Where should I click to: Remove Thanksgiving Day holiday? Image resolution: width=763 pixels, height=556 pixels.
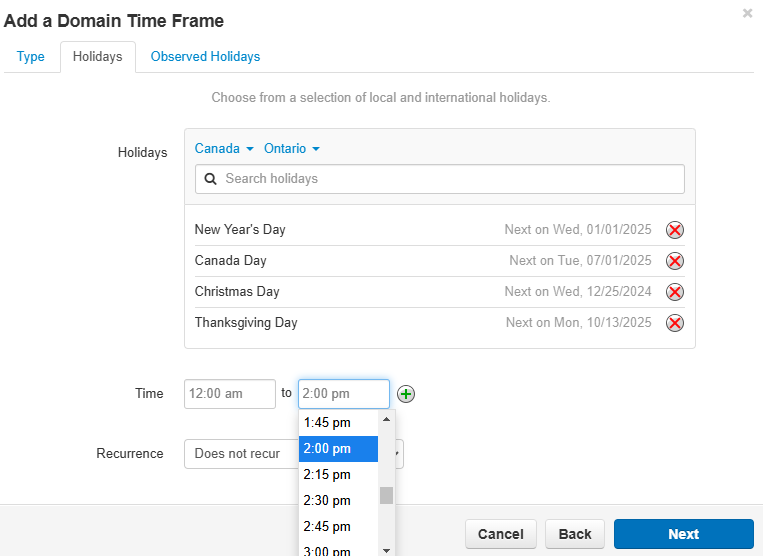(674, 323)
